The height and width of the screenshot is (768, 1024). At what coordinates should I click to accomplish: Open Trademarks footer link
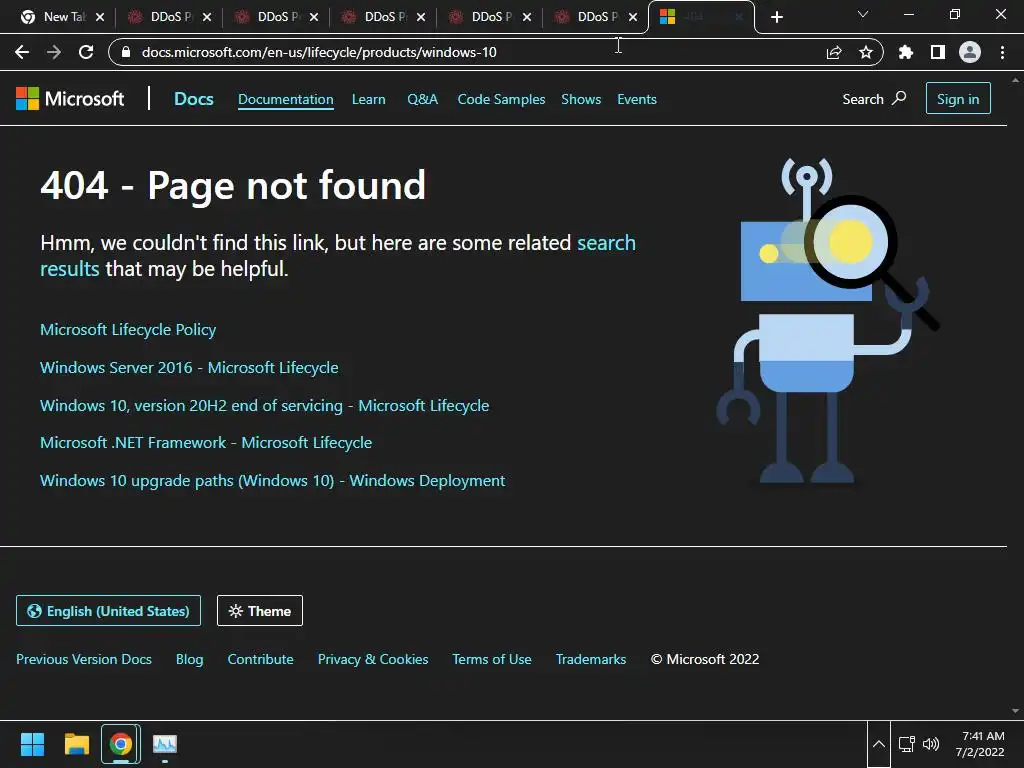point(591,660)
